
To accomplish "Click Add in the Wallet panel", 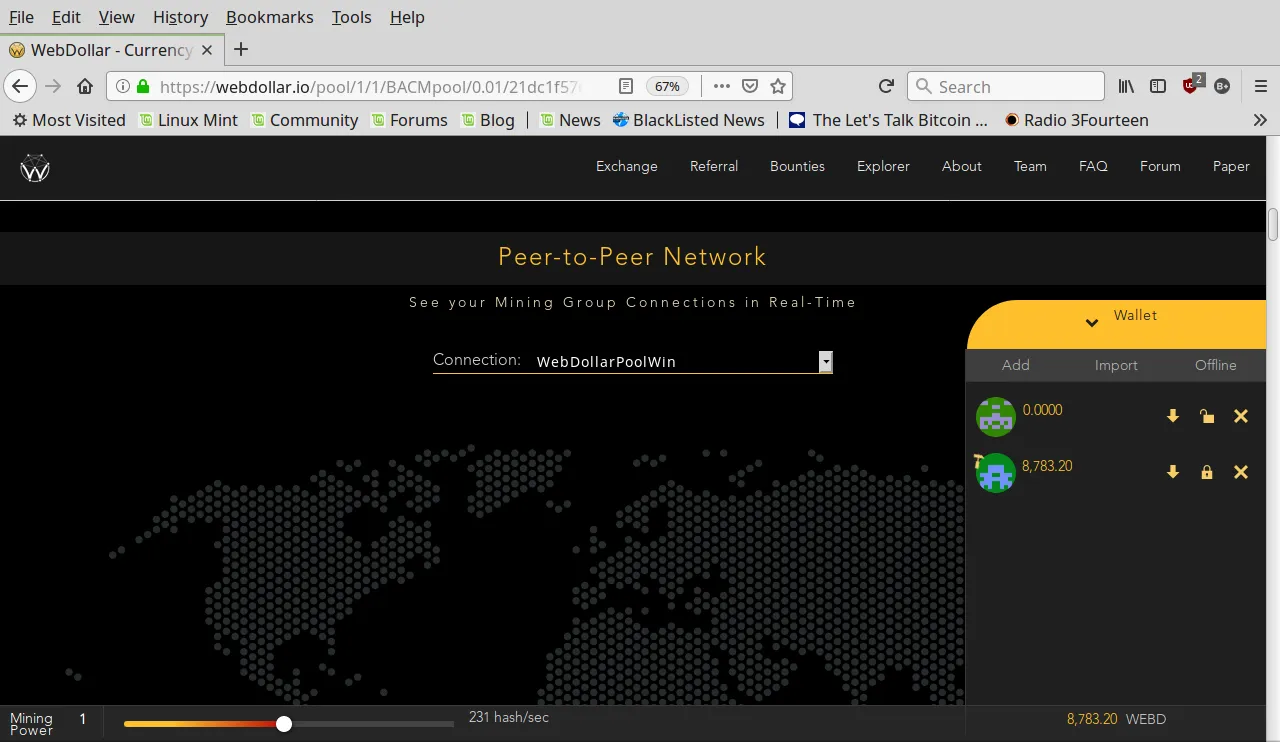I will [1016, 365].
